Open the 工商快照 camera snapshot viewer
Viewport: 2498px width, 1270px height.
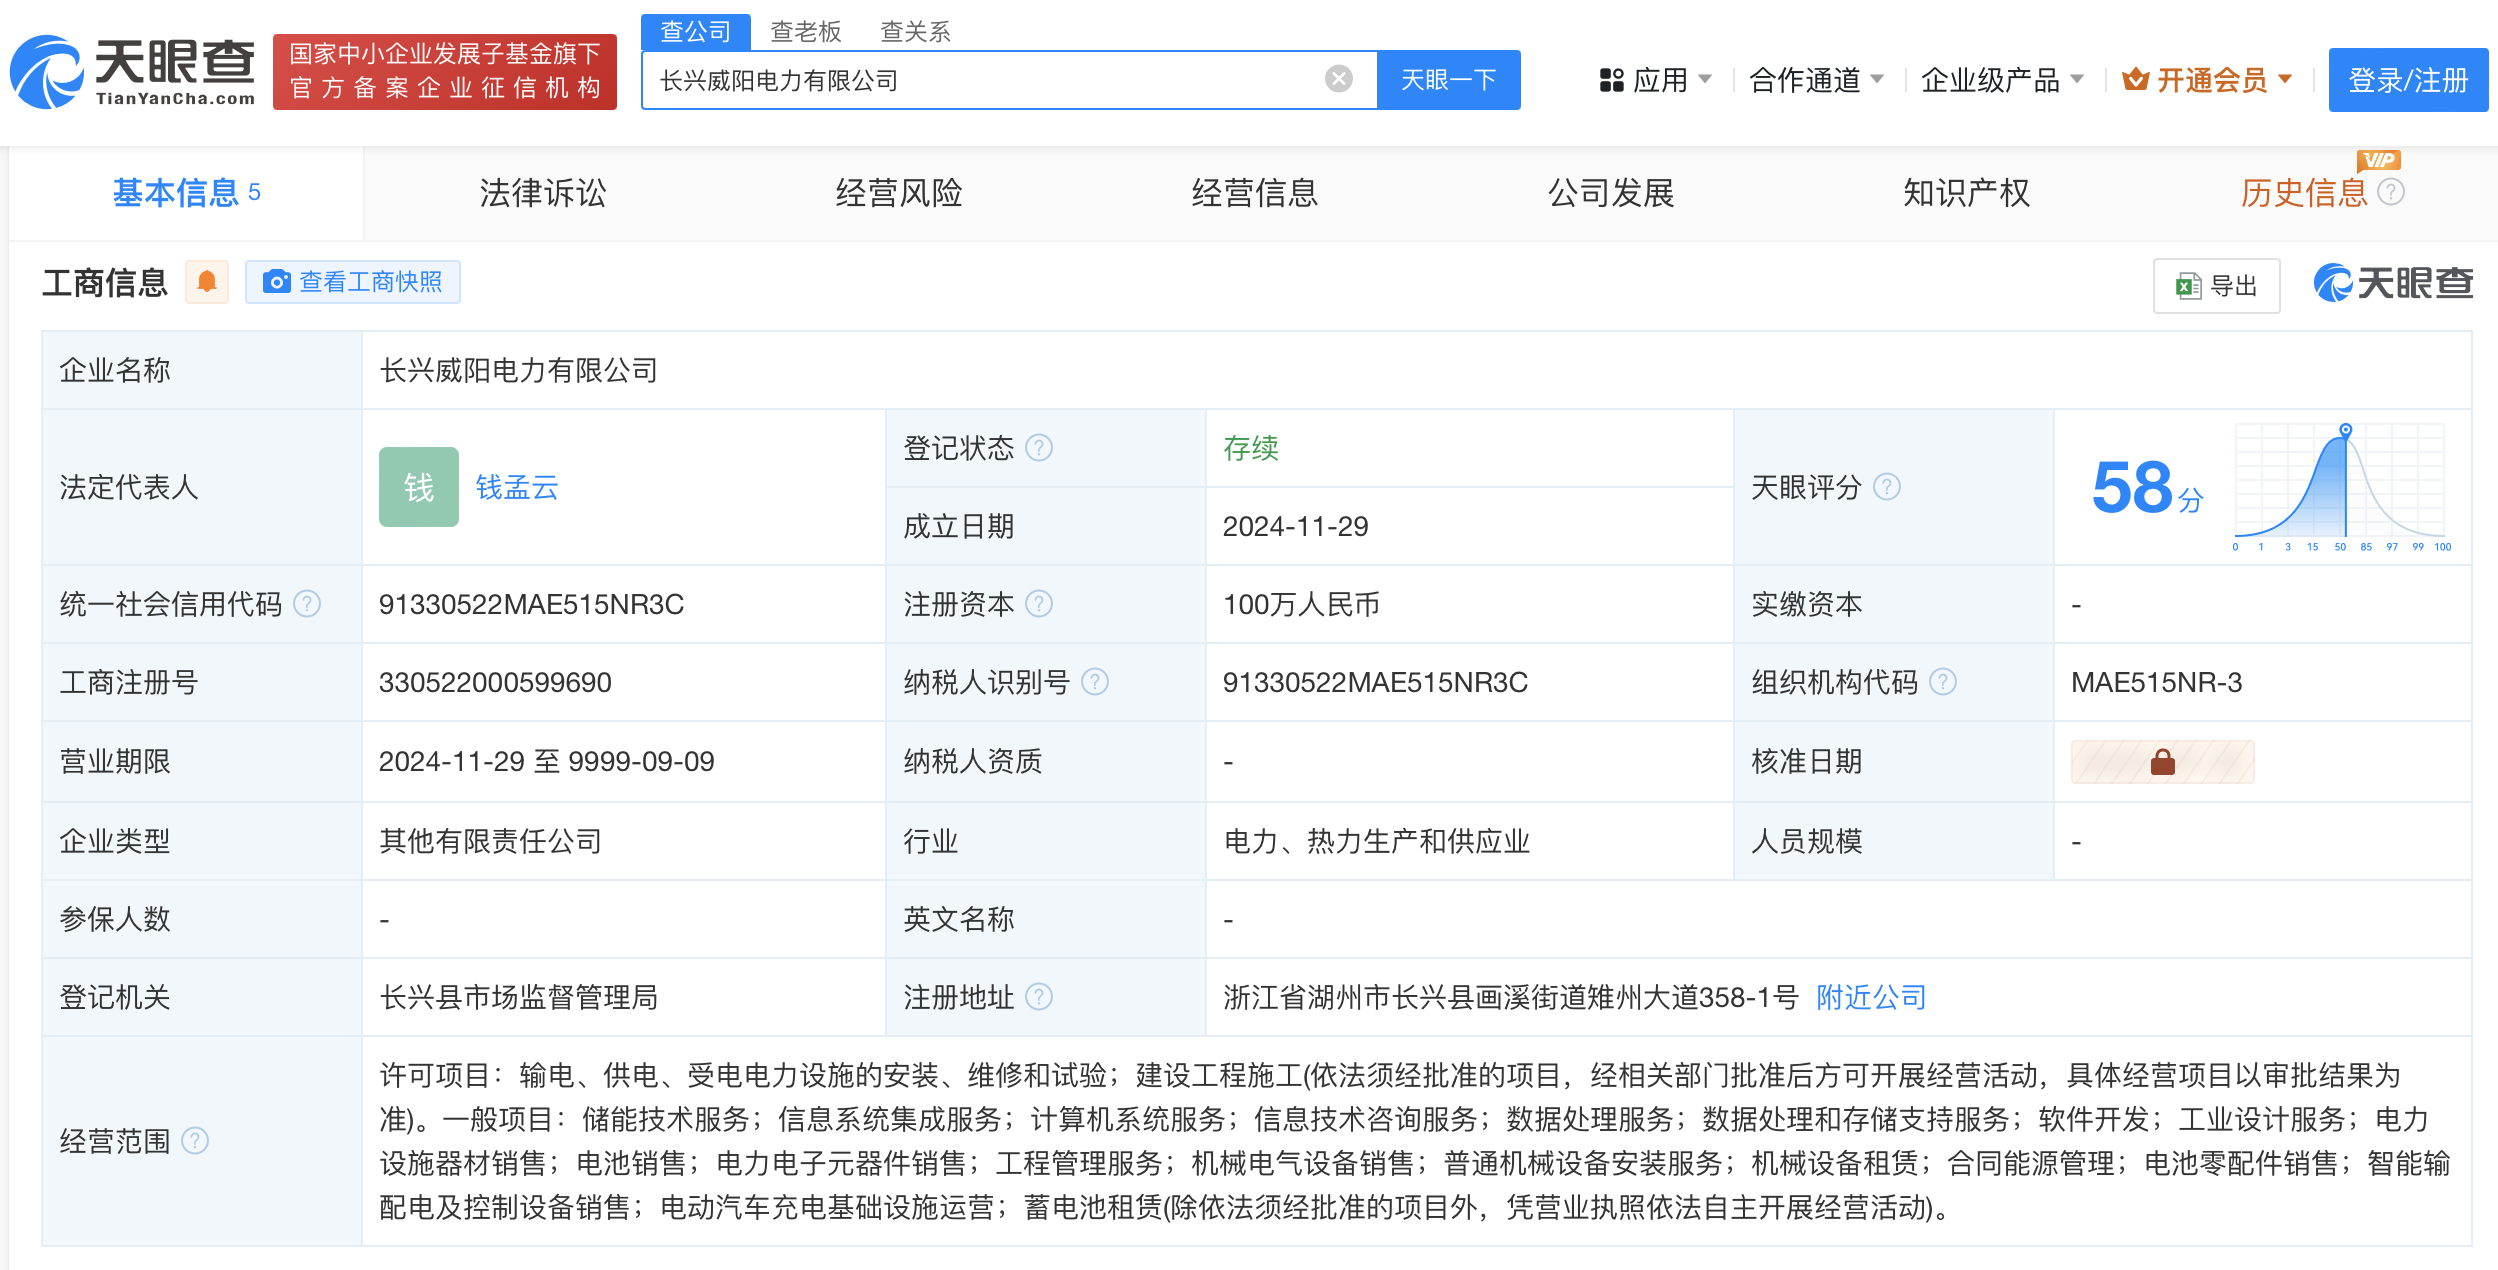[352, 281]
